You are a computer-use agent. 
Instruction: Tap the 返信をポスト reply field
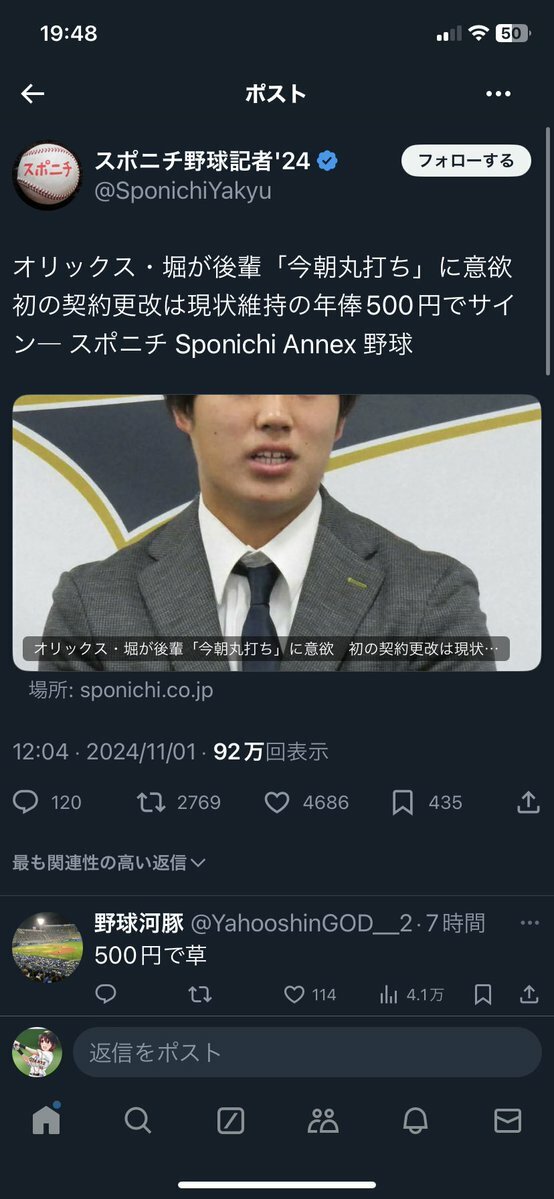point(307,1052)
